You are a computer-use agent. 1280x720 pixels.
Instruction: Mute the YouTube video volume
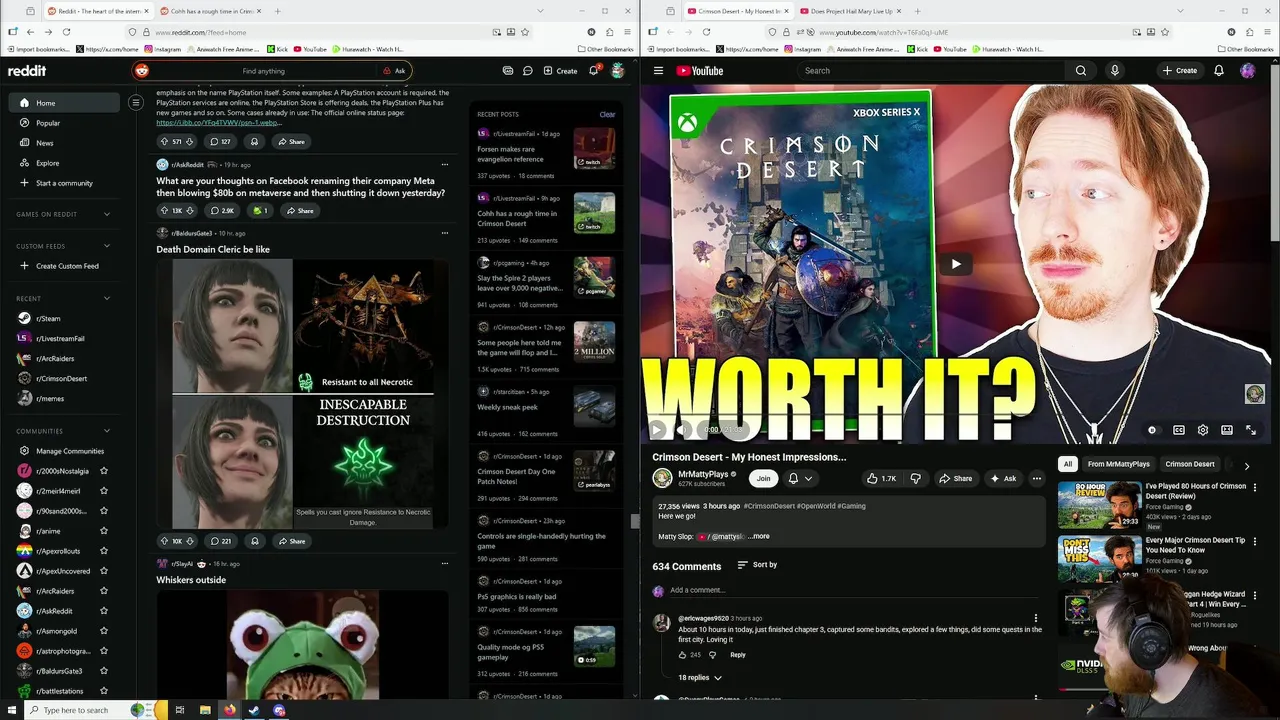click(x=682, y=430)
